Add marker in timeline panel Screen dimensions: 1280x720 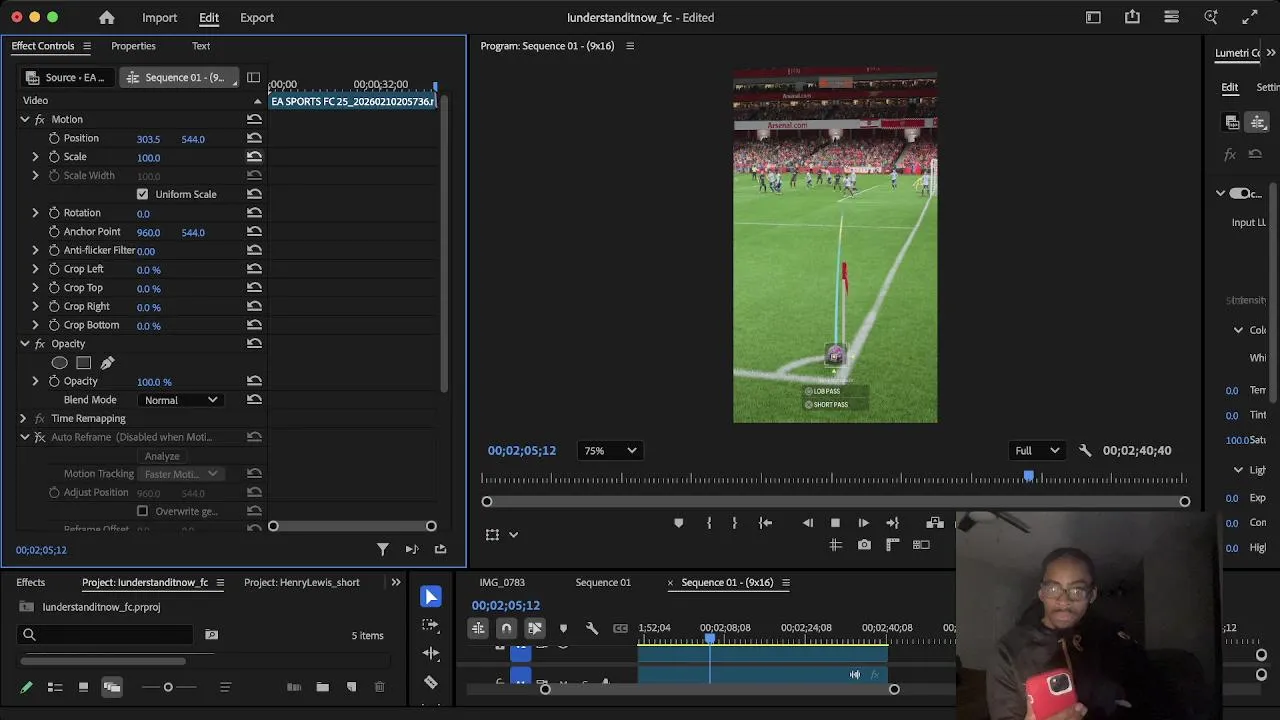coord(563,628)
